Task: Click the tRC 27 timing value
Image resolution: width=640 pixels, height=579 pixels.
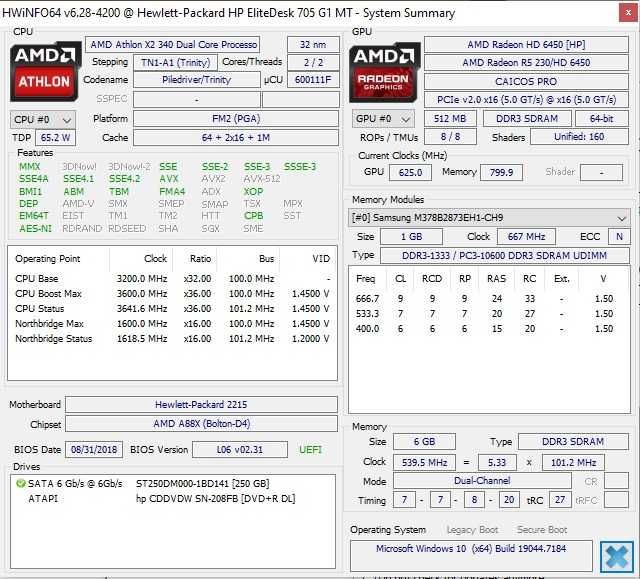Action: click(560, 499)
